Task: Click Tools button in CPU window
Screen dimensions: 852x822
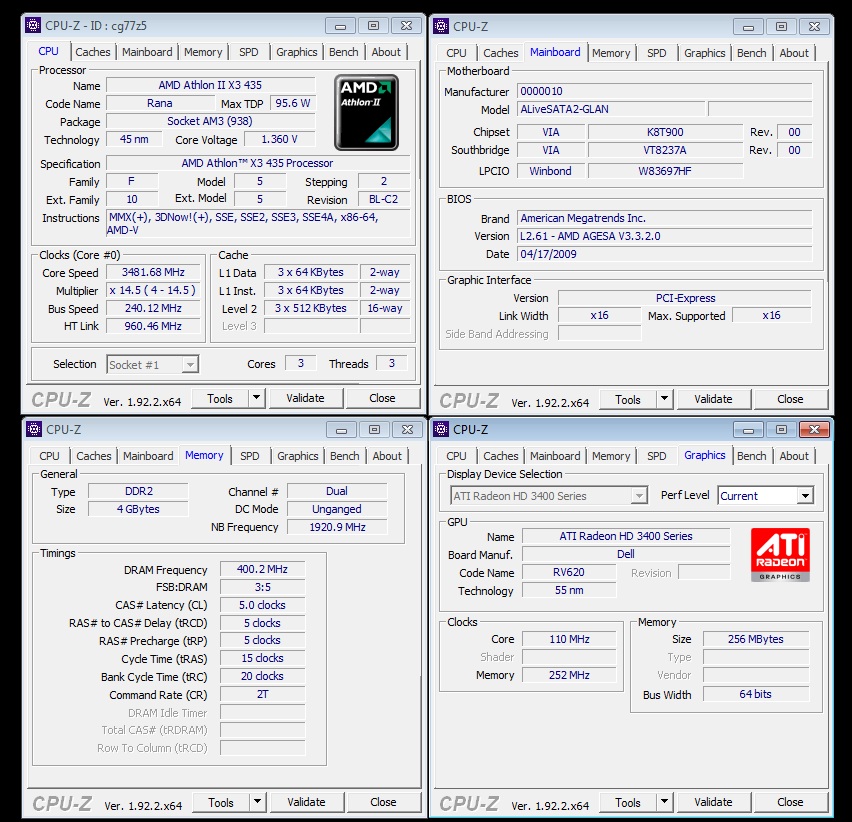Action: 220,398
